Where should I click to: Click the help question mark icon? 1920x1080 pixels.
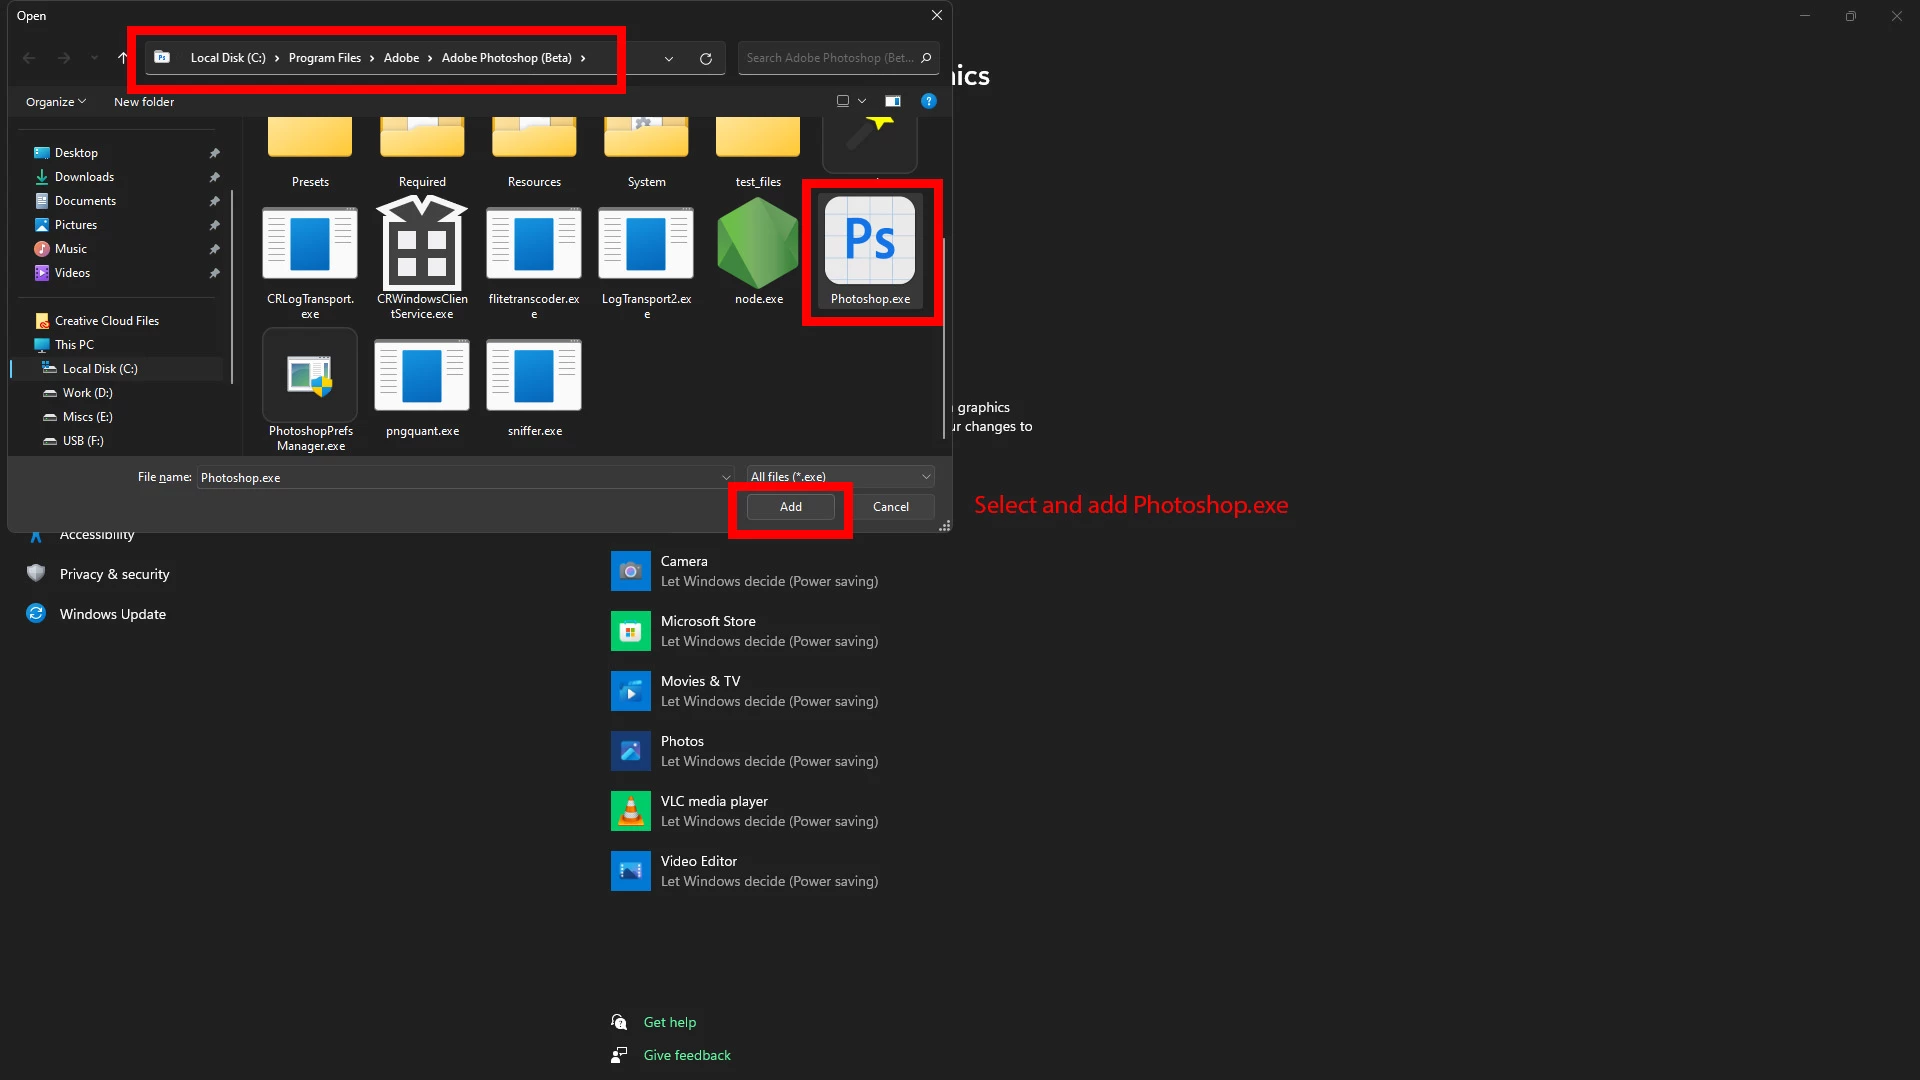[928, 101]
